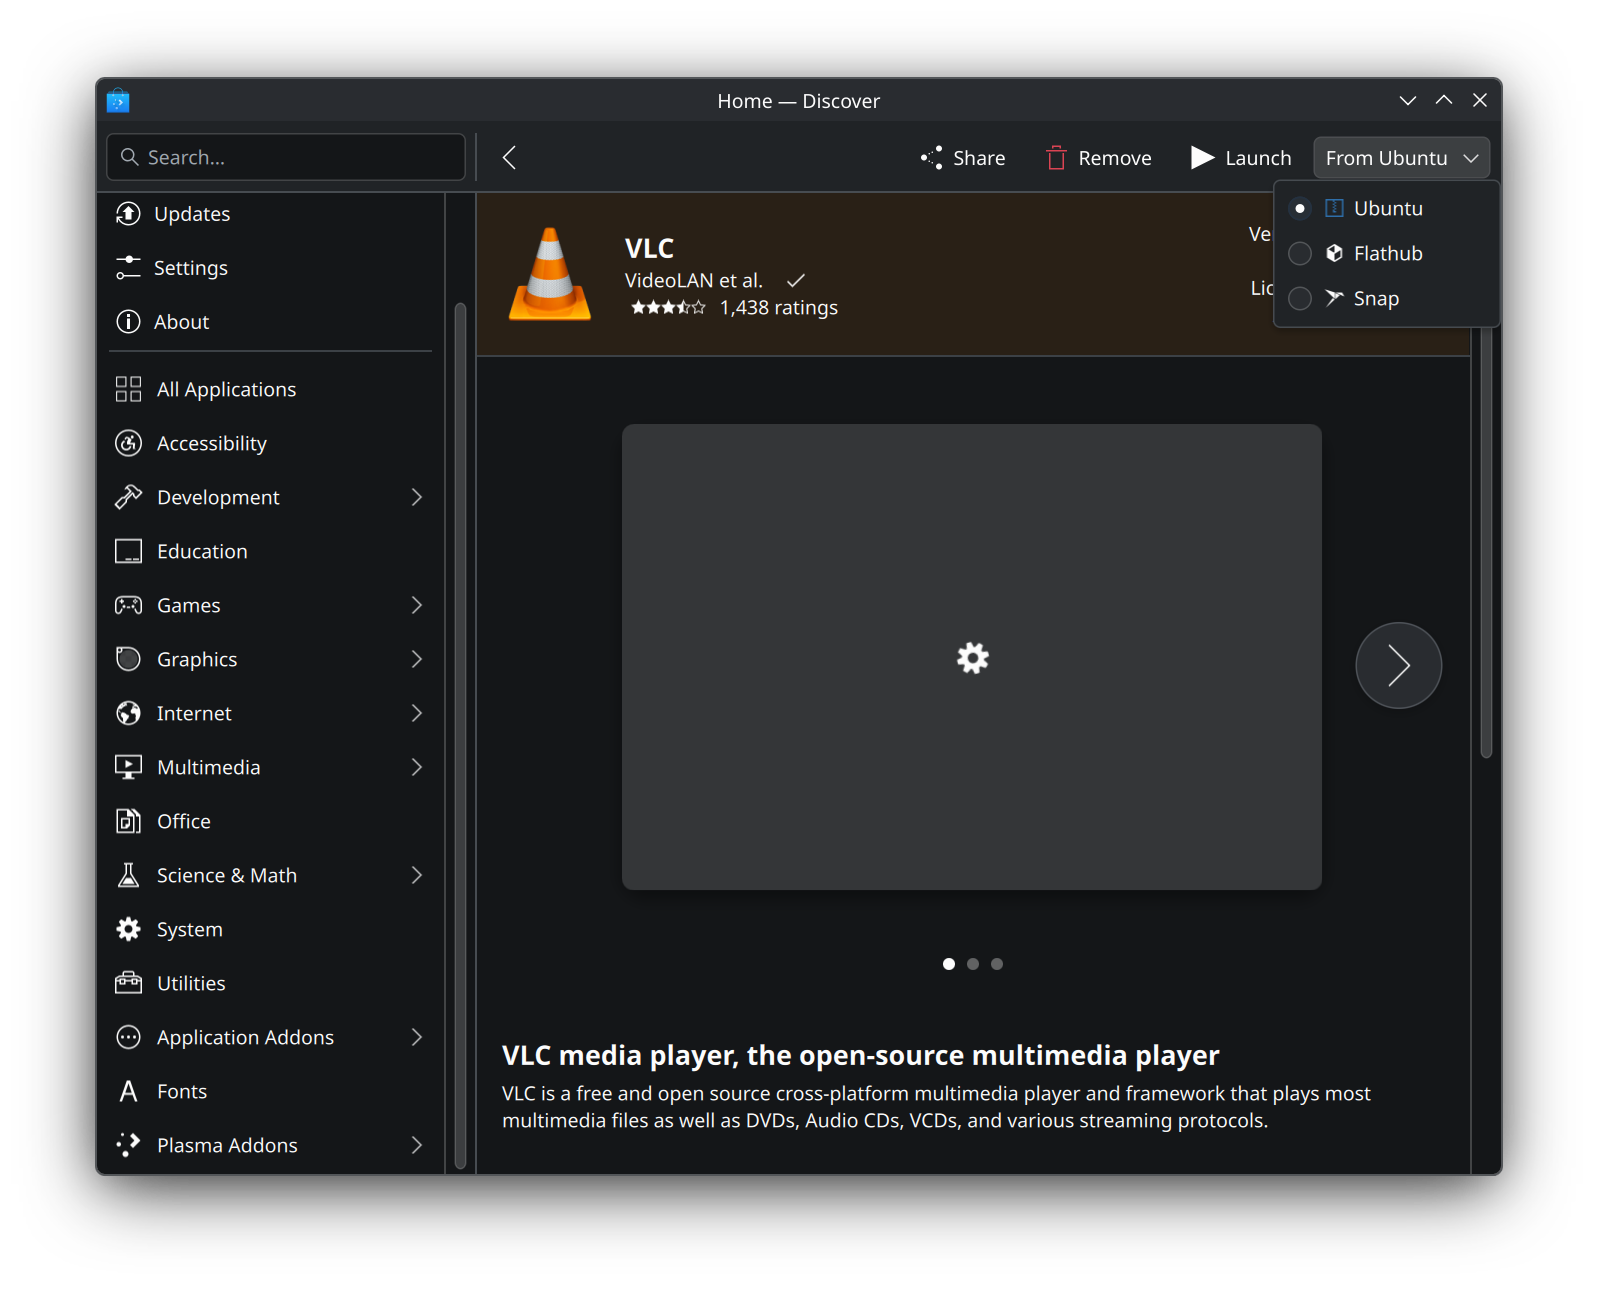The width and height of the screenshot is (1599, 1290).
Task: Expand the Internet category chevron
Action: pos(417,713)
